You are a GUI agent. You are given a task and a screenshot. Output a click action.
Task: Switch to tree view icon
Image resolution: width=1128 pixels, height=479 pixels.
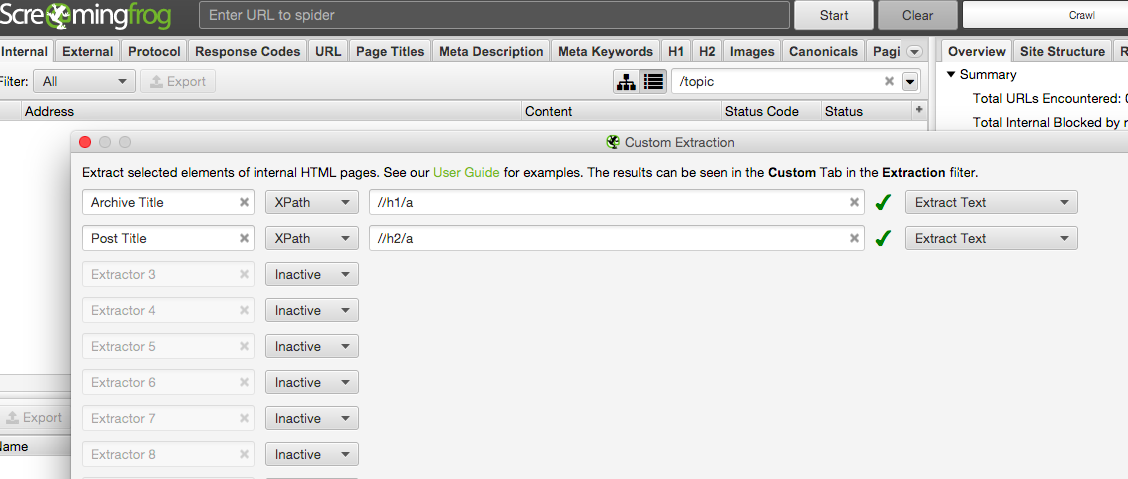coord(627,82)
